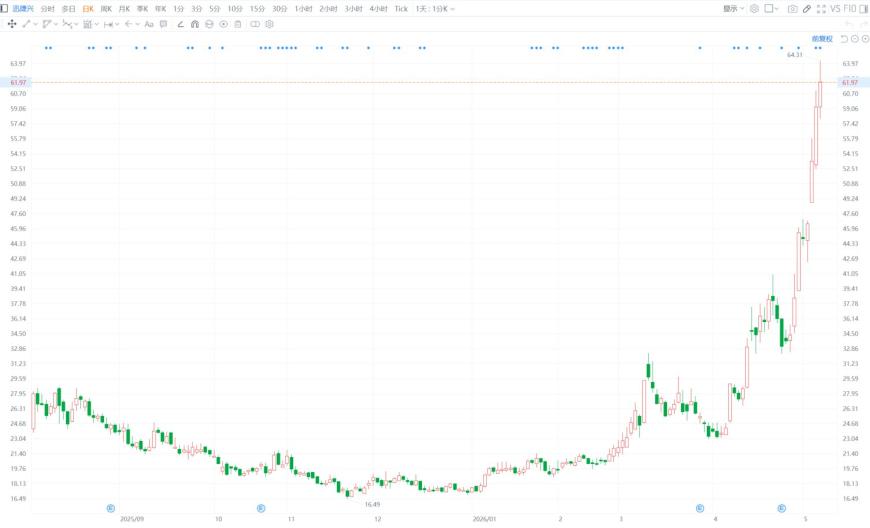Select the 5分 interval
The height and width of the screenshot is (528, 870).
pos(214,9)
